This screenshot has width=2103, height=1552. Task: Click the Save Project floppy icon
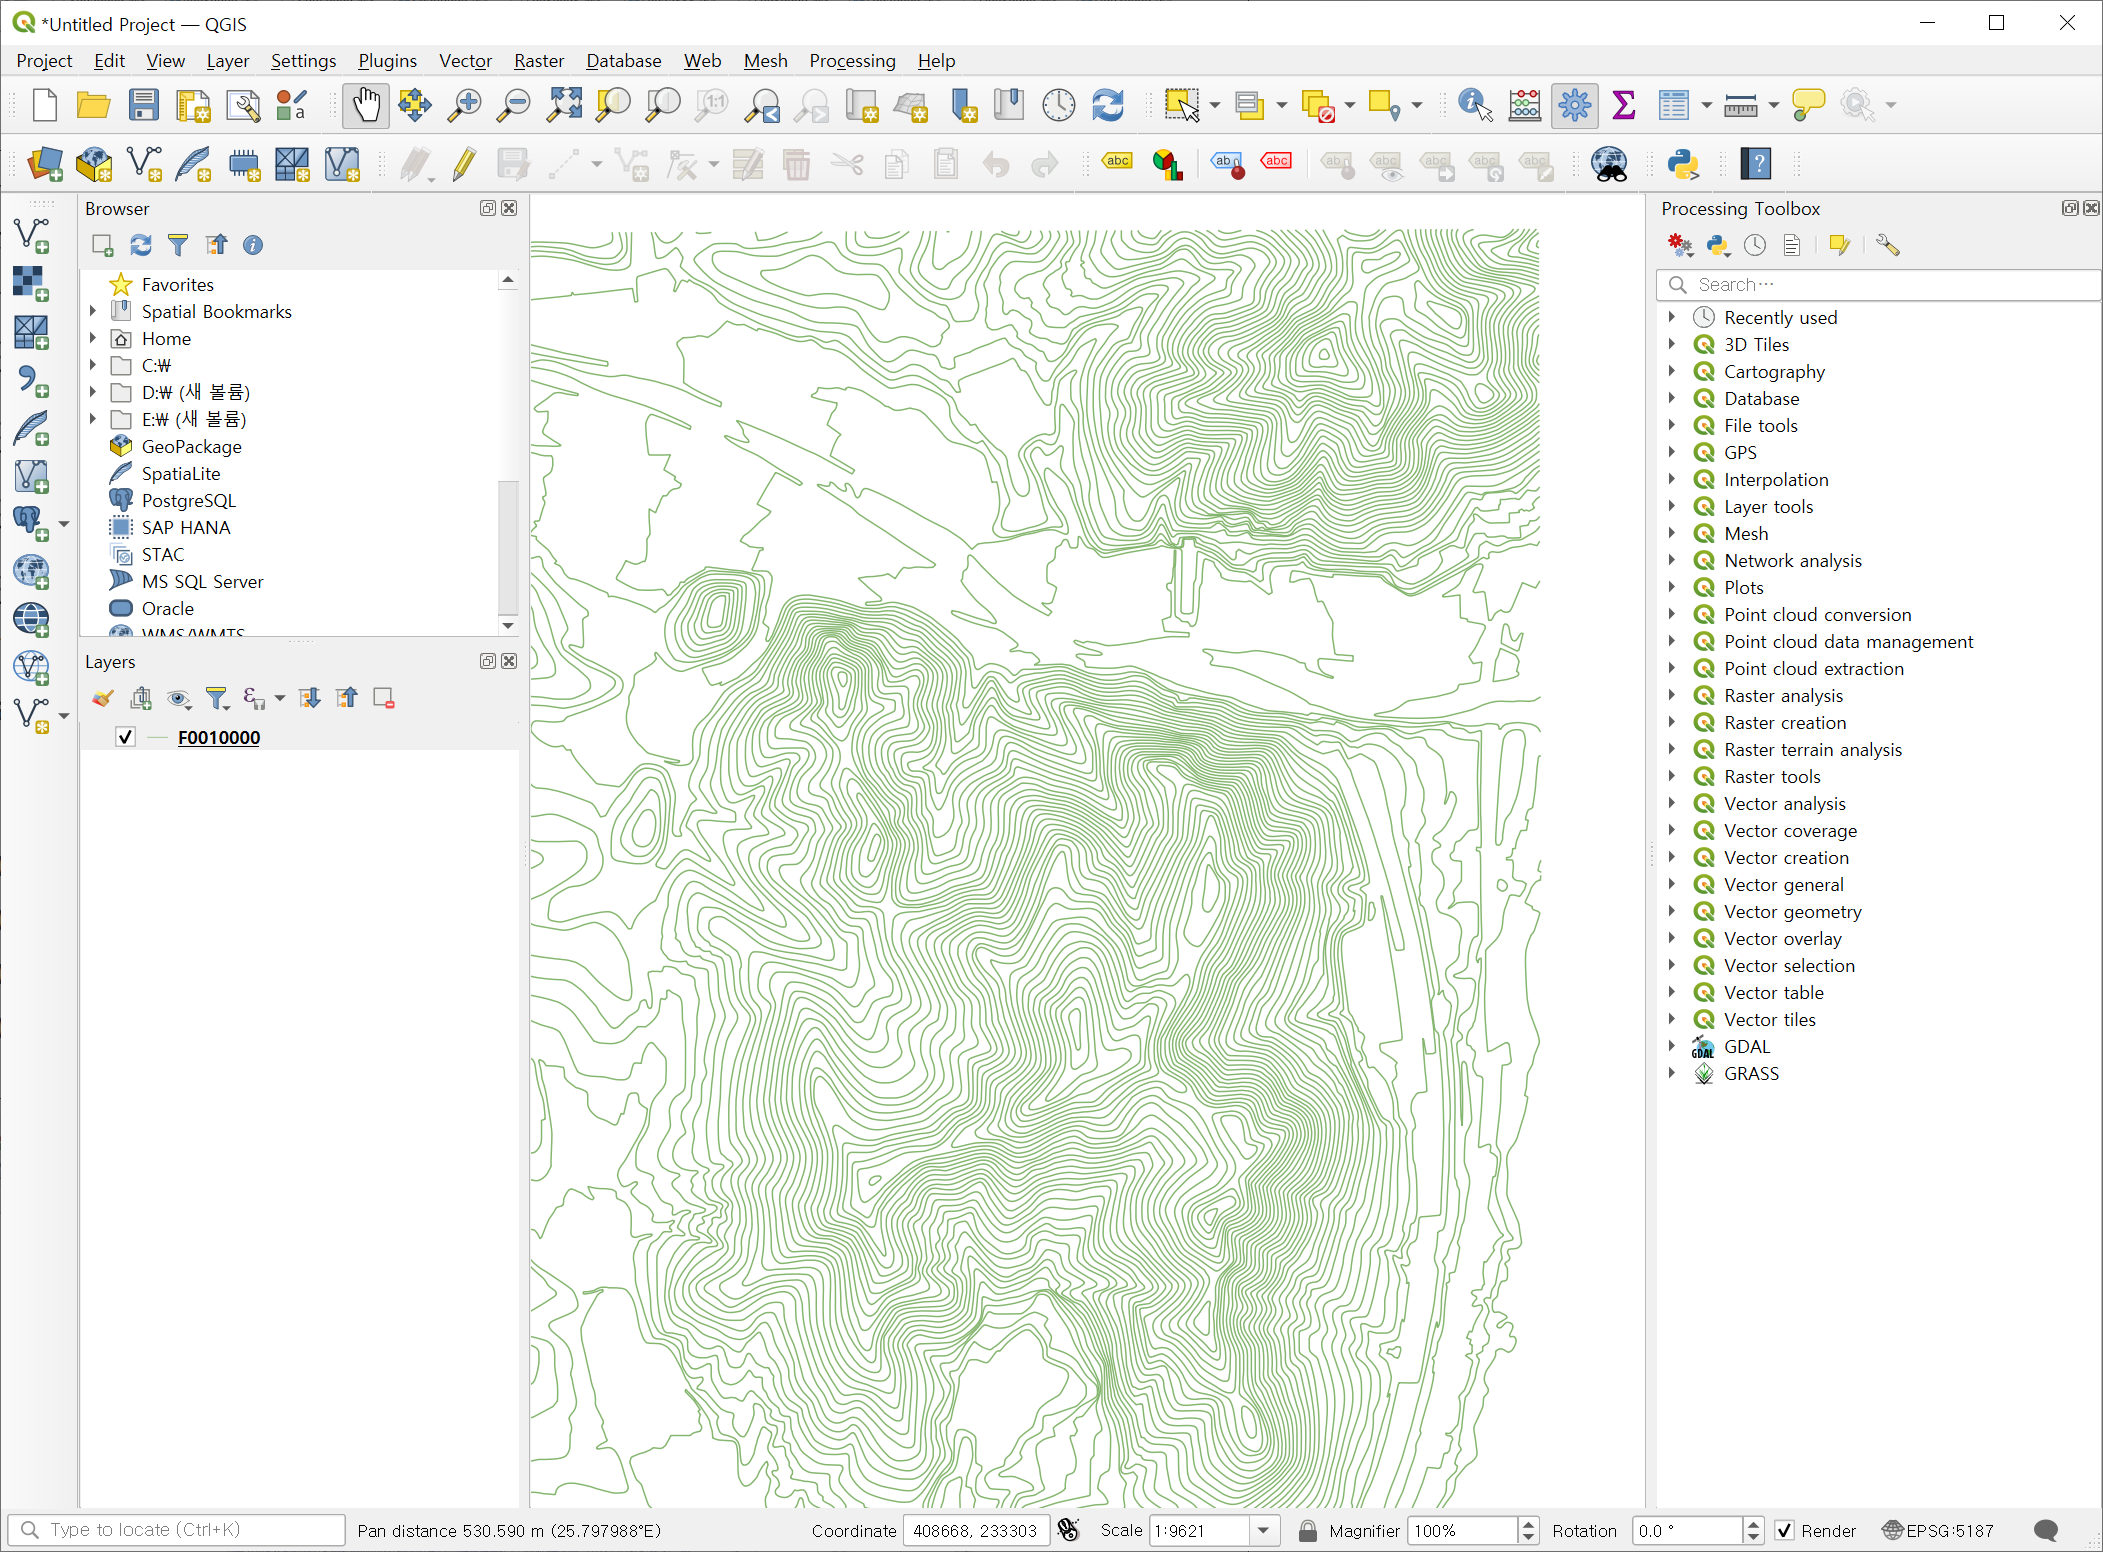point(143,105)
